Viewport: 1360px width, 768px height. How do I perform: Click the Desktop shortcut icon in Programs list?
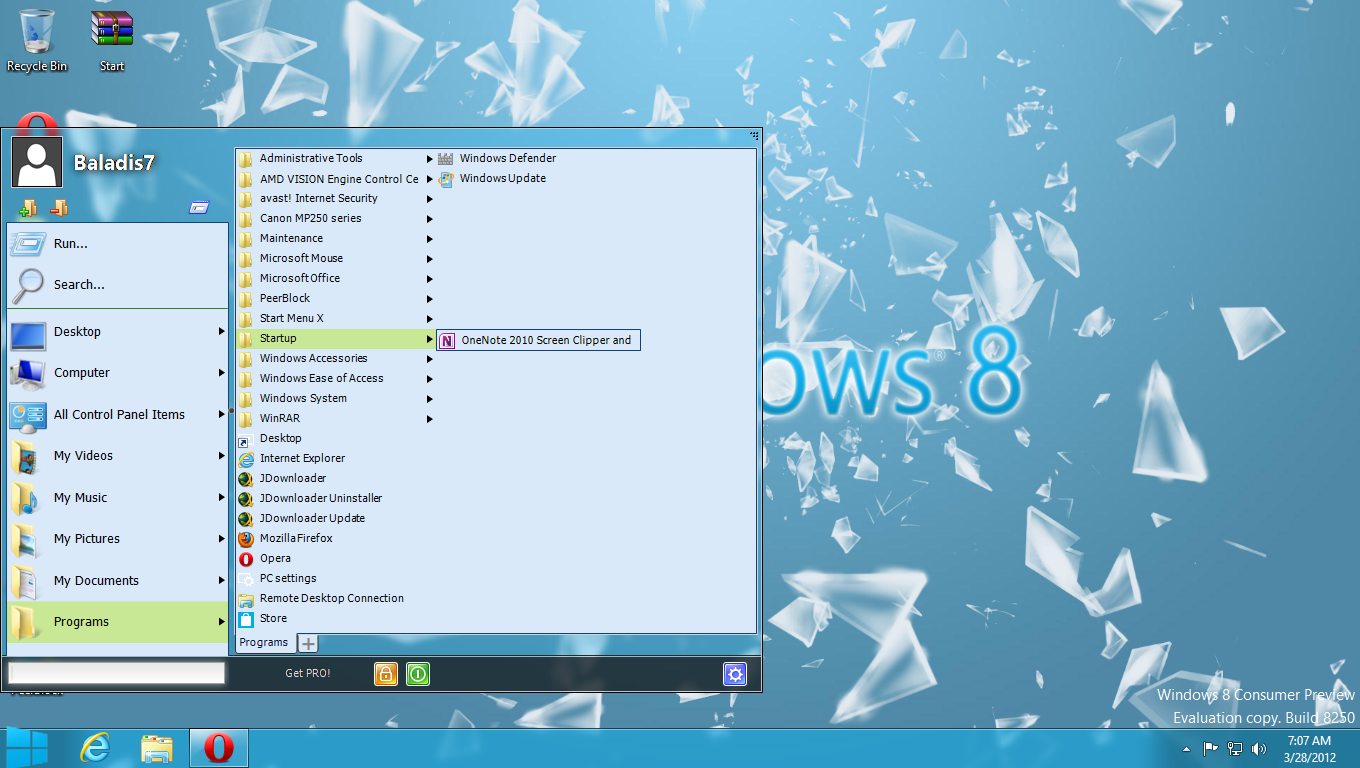point(245,439)
